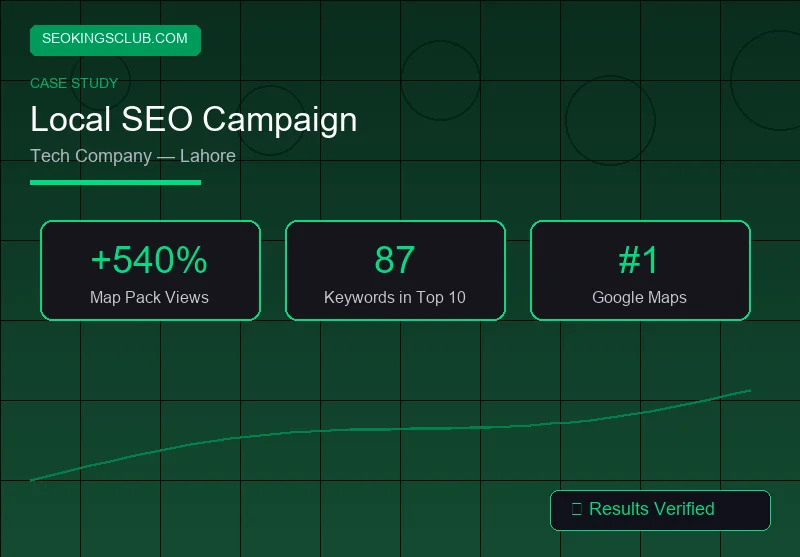The height and width of the screenshot is (557, 800).
Task: Open the Map Pack Views stat card
Action: point(151,270)
